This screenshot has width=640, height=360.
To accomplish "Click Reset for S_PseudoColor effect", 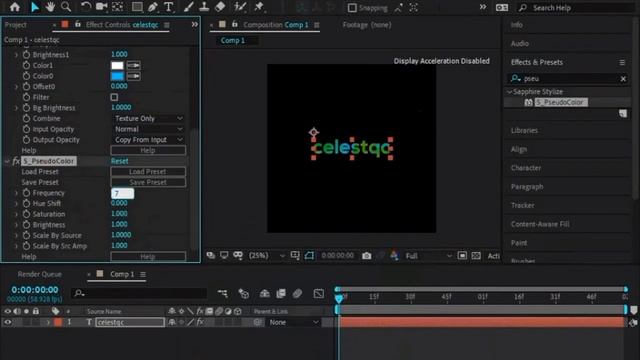I will click(120, 161).
